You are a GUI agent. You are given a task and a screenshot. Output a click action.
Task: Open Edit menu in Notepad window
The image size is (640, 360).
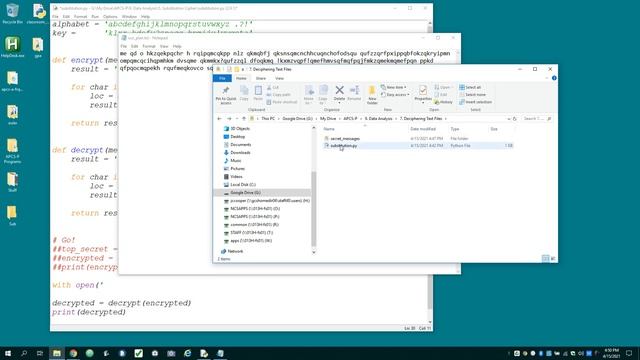(x=134, y=47)
